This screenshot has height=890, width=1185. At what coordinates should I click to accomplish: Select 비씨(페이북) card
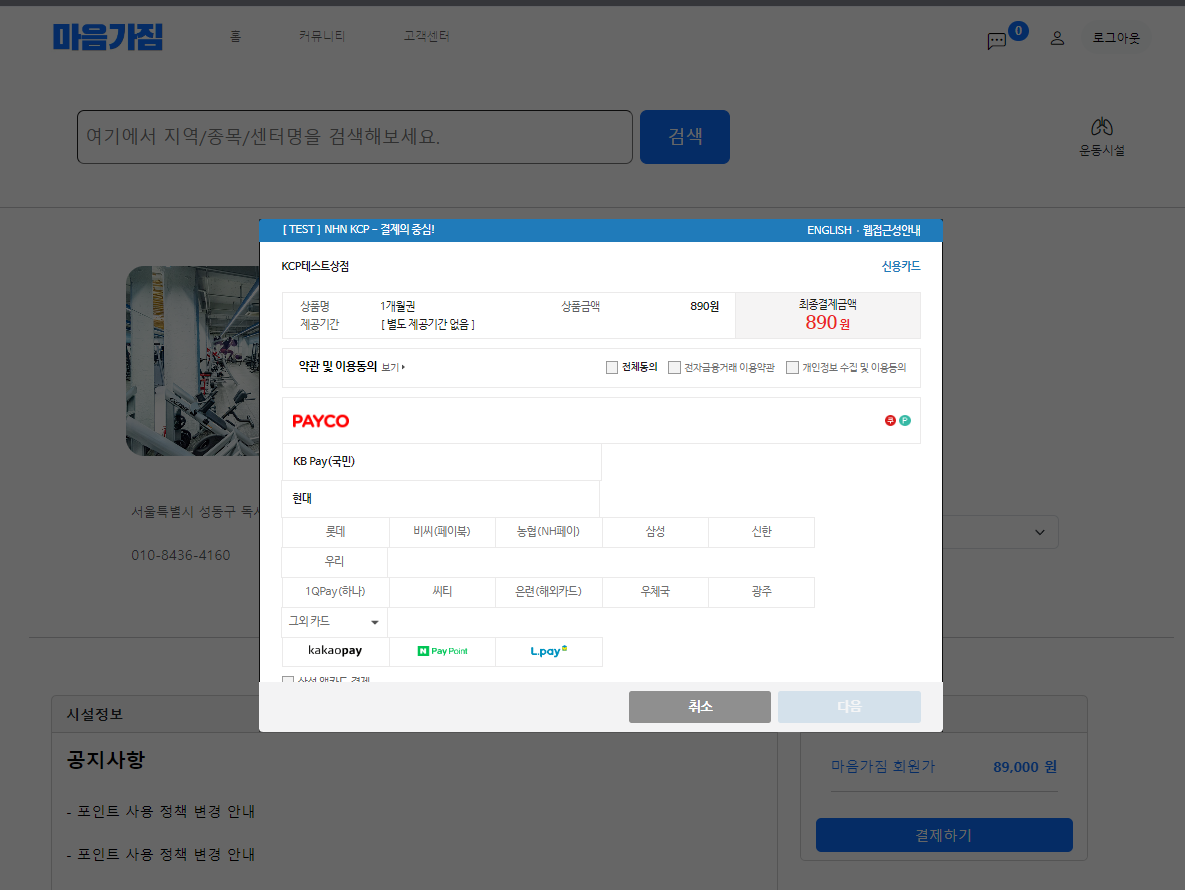click(442, 532)
